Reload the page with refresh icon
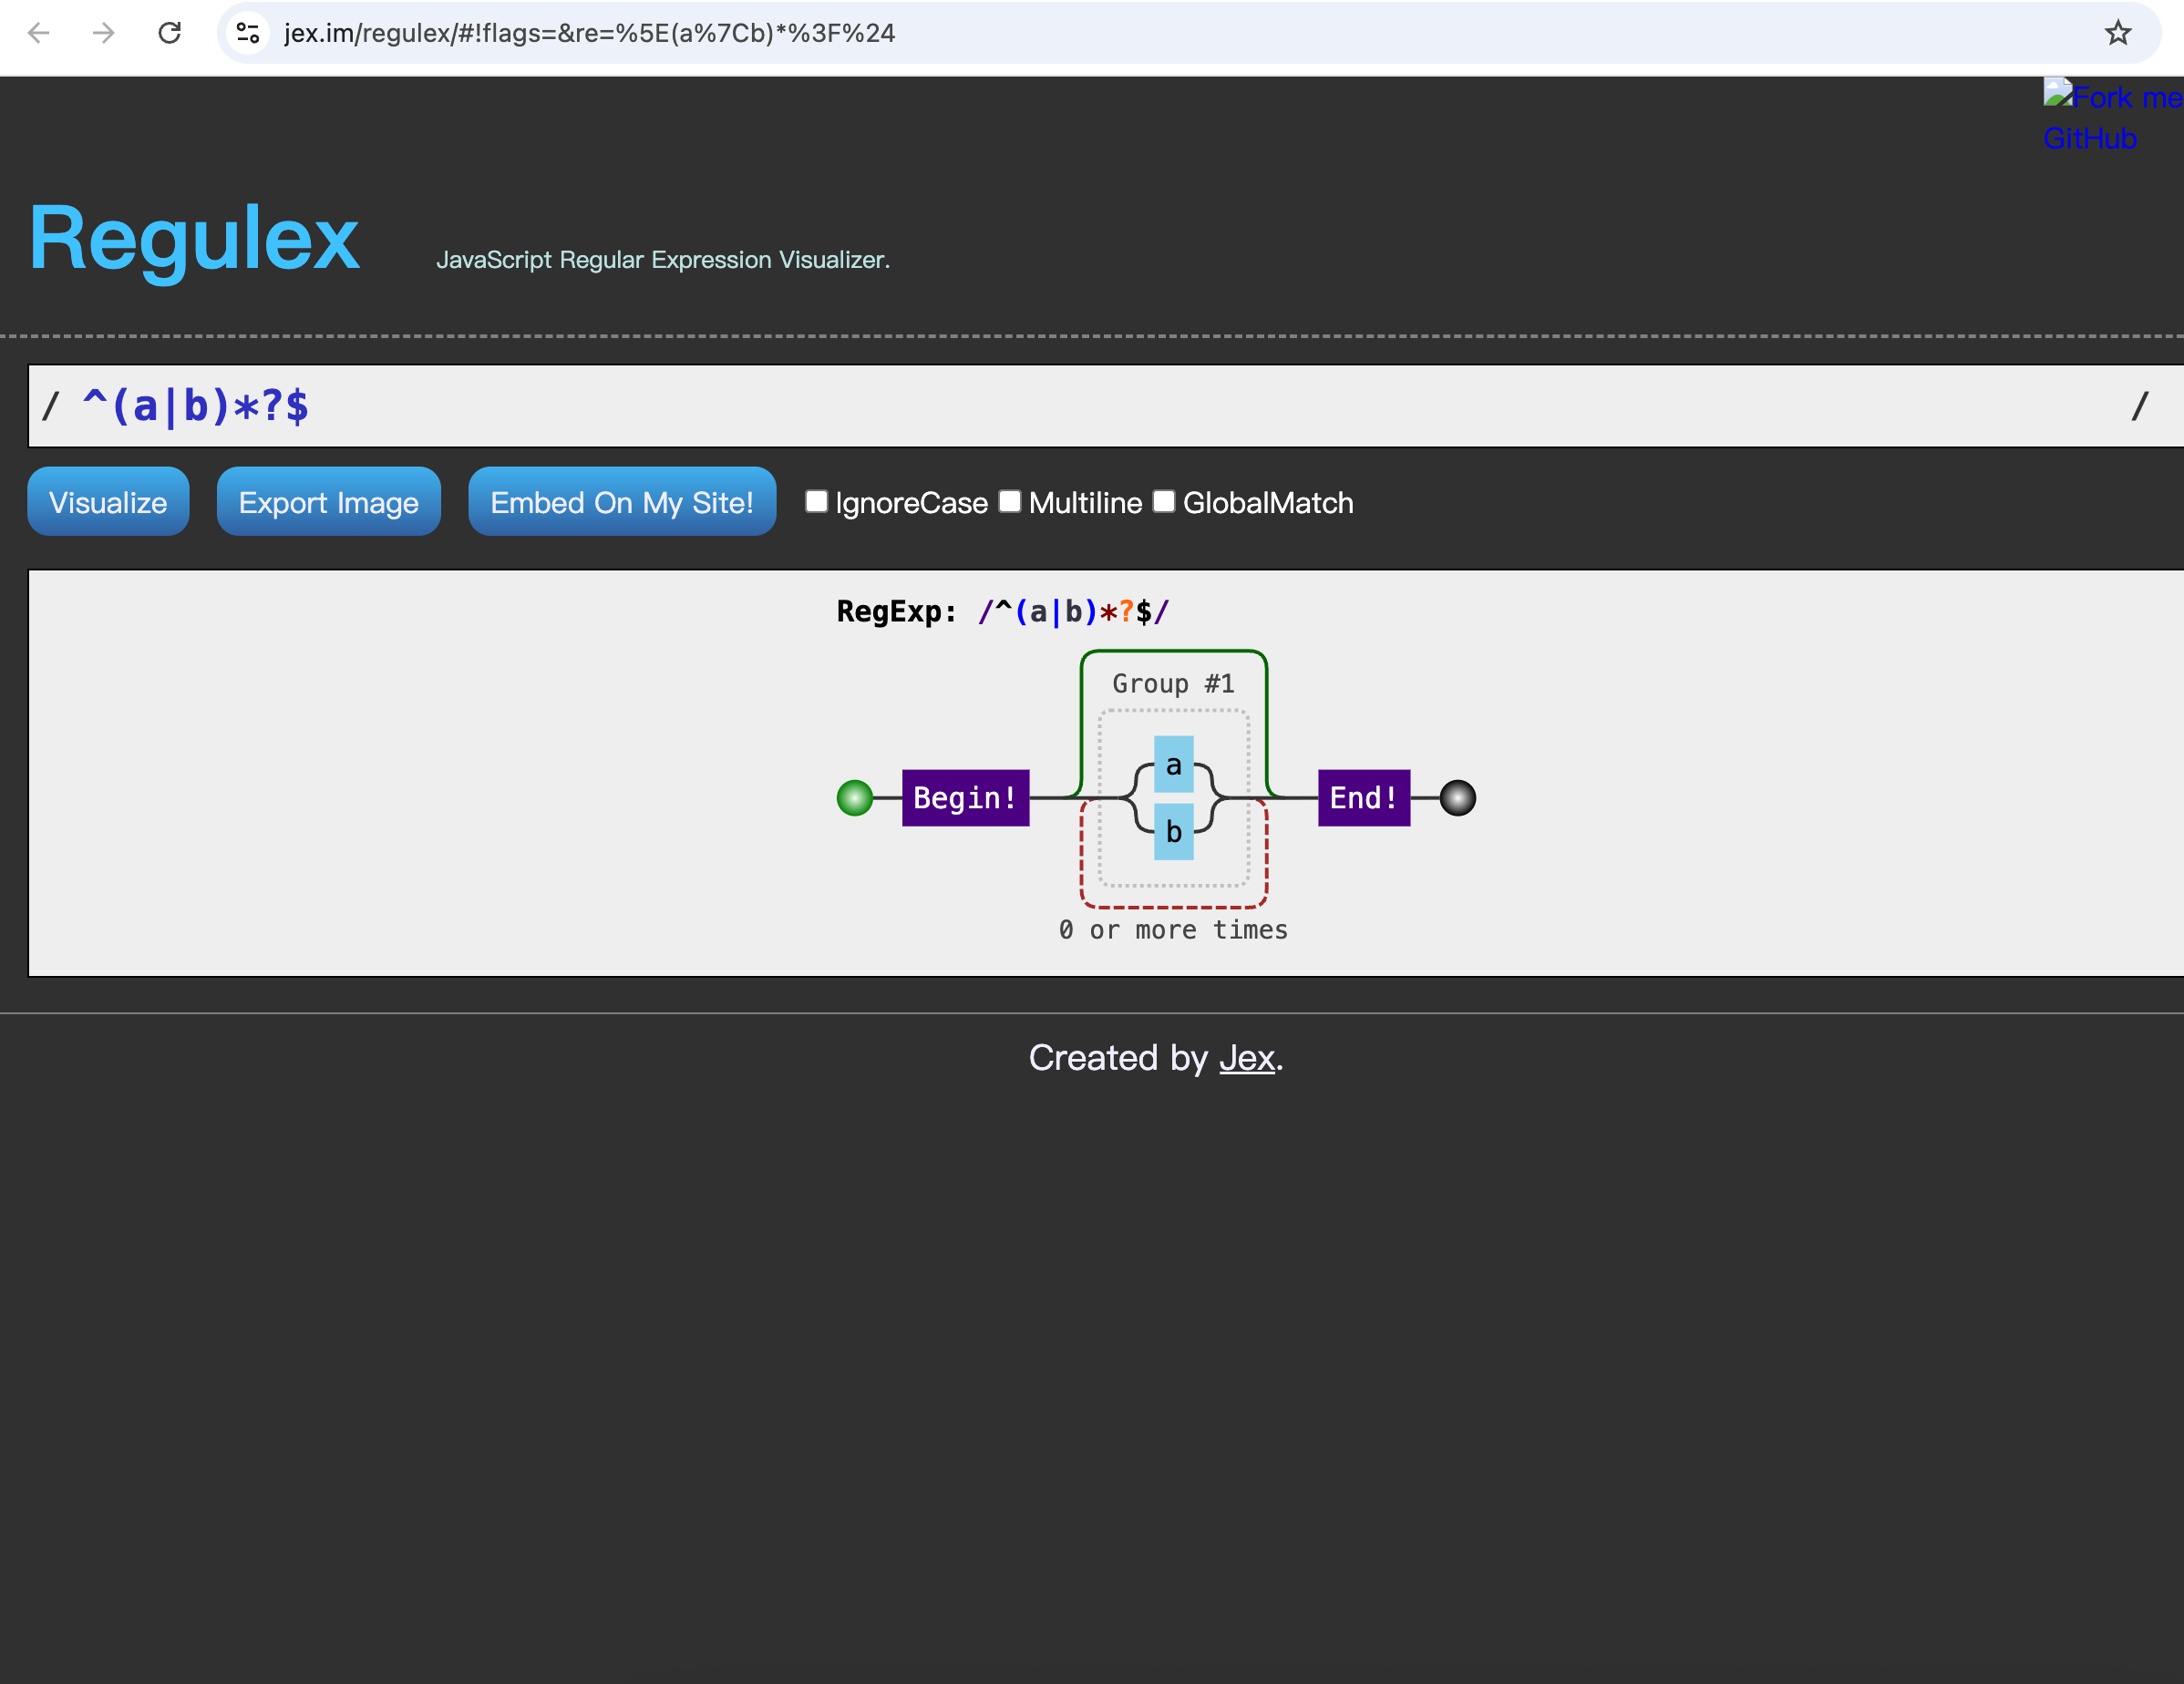This screenshot has width=2184, height=1684. pyautogui.click(x=170, y=33)
